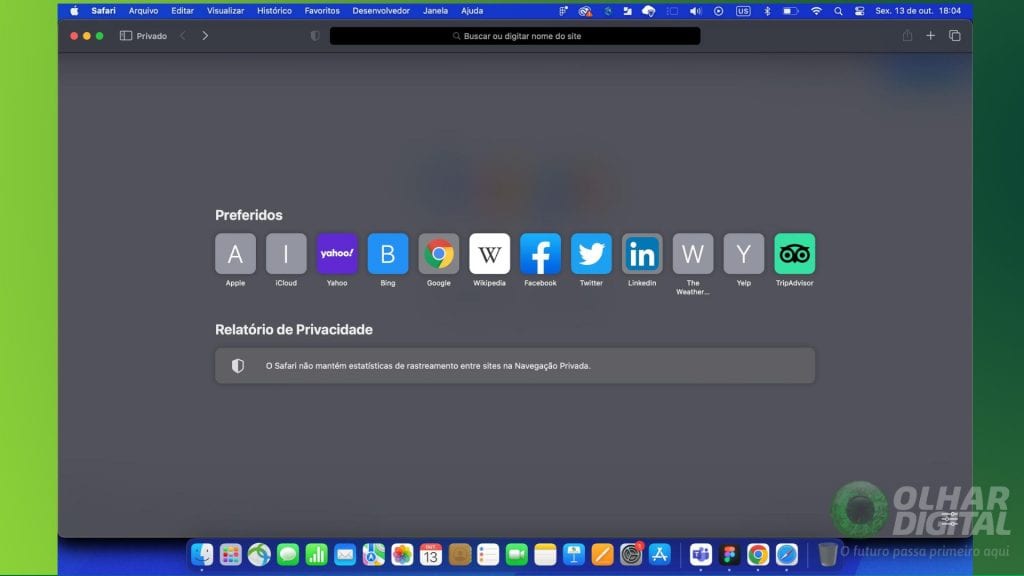Go back with the back arrow

pyautogui.click(x=183, y=36)
